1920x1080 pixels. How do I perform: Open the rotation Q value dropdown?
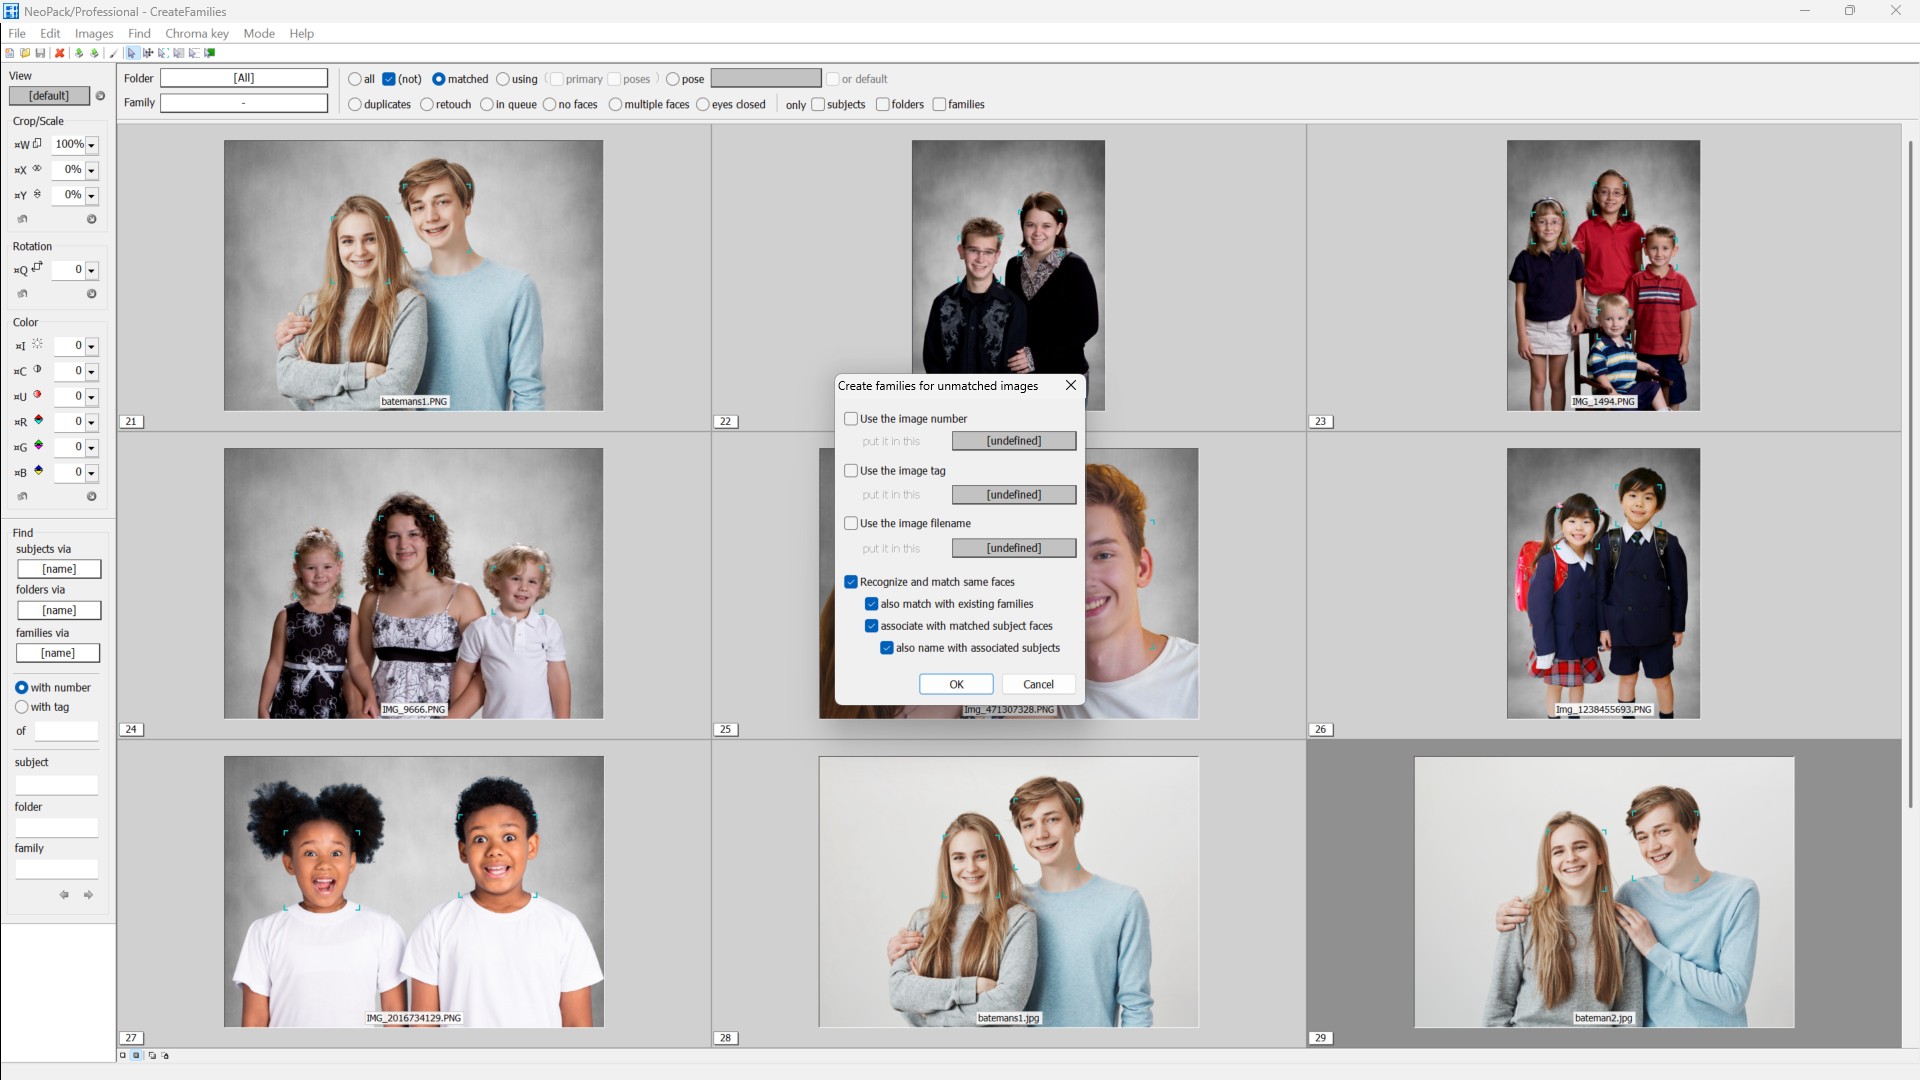coord(91,271)
